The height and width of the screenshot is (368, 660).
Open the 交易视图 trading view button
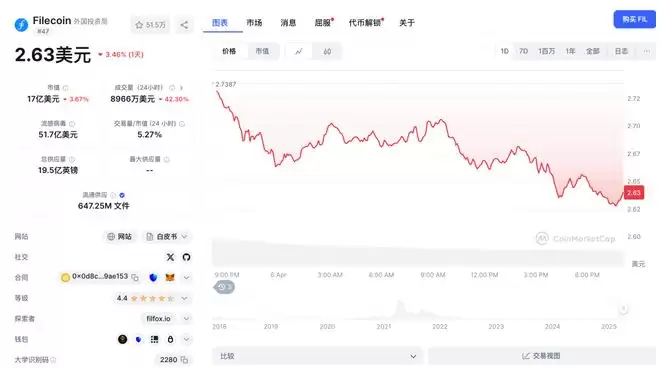[x=541, y=356]
